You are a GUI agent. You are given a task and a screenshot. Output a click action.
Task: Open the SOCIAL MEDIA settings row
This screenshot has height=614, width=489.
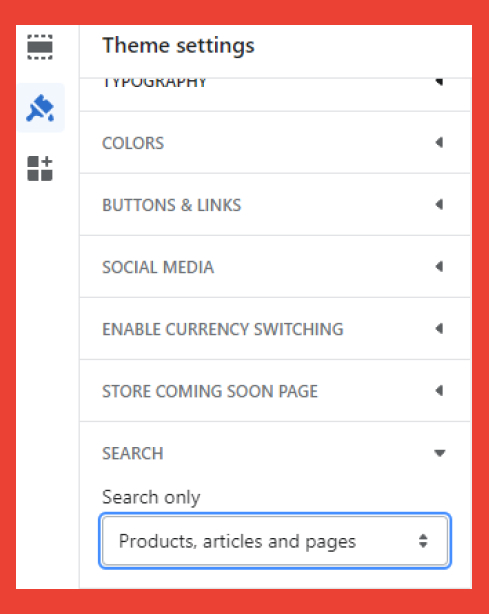(x=275, y=267)
